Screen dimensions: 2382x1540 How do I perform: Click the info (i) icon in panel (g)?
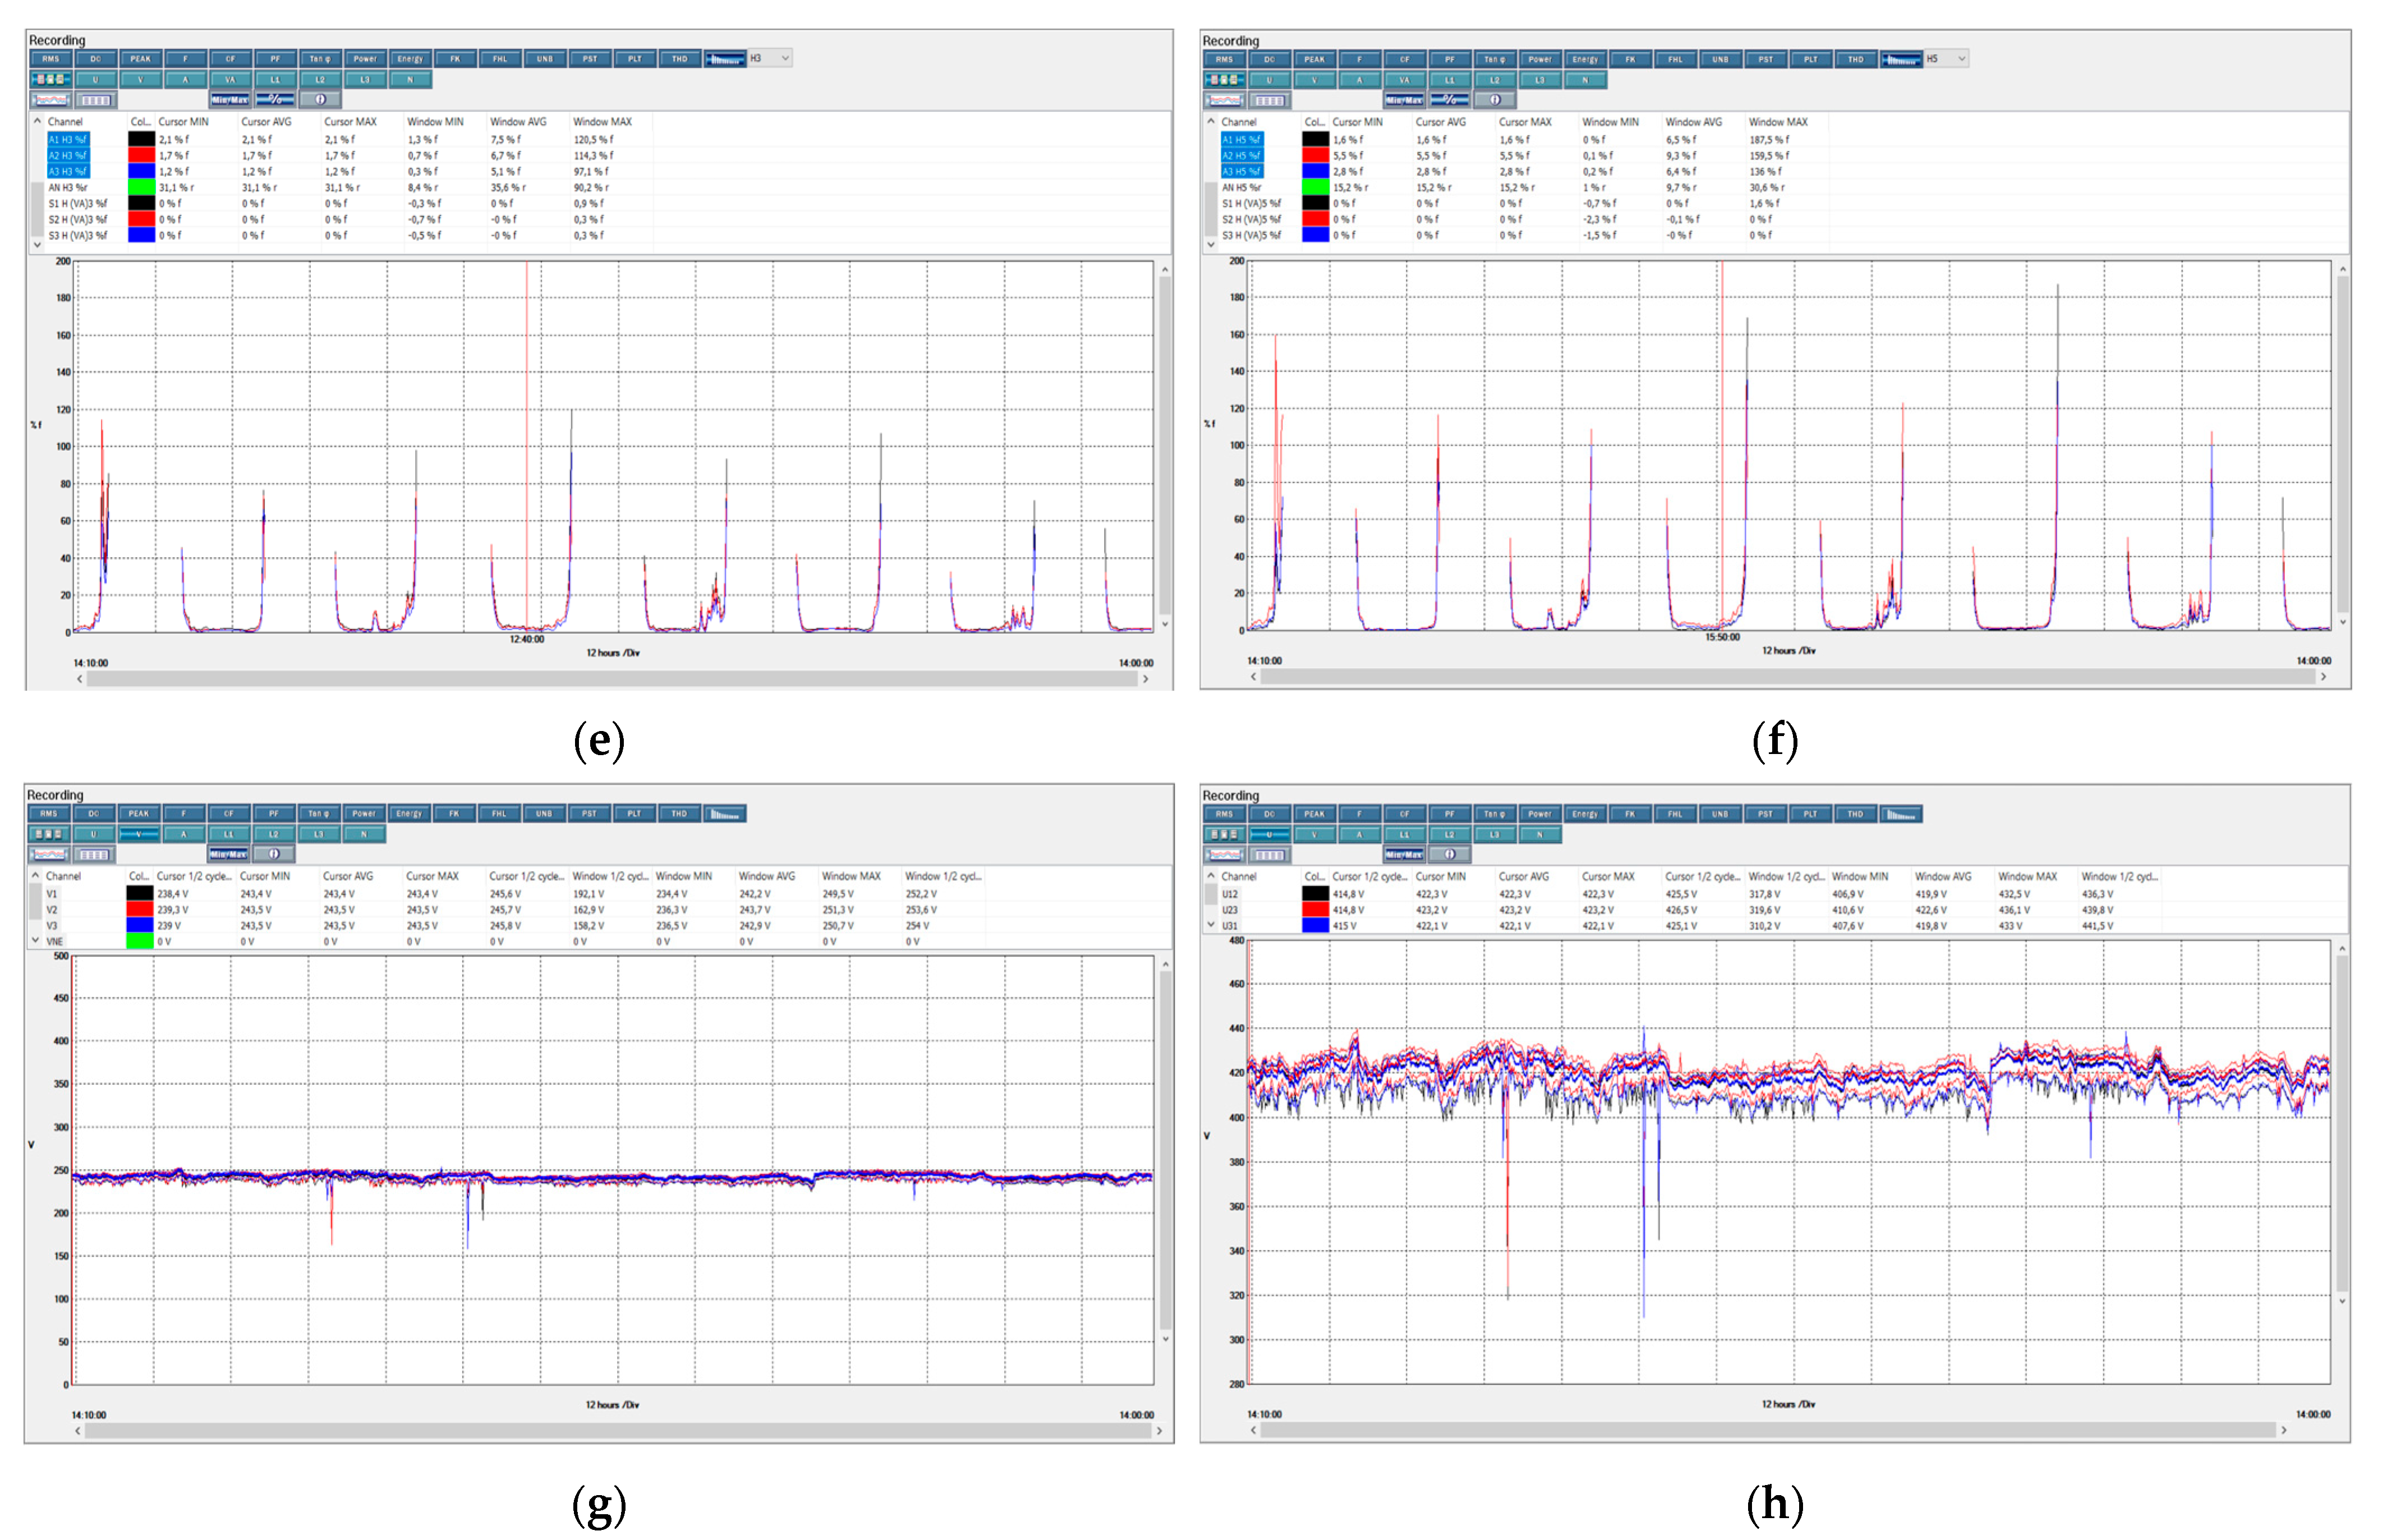(273, 854)
